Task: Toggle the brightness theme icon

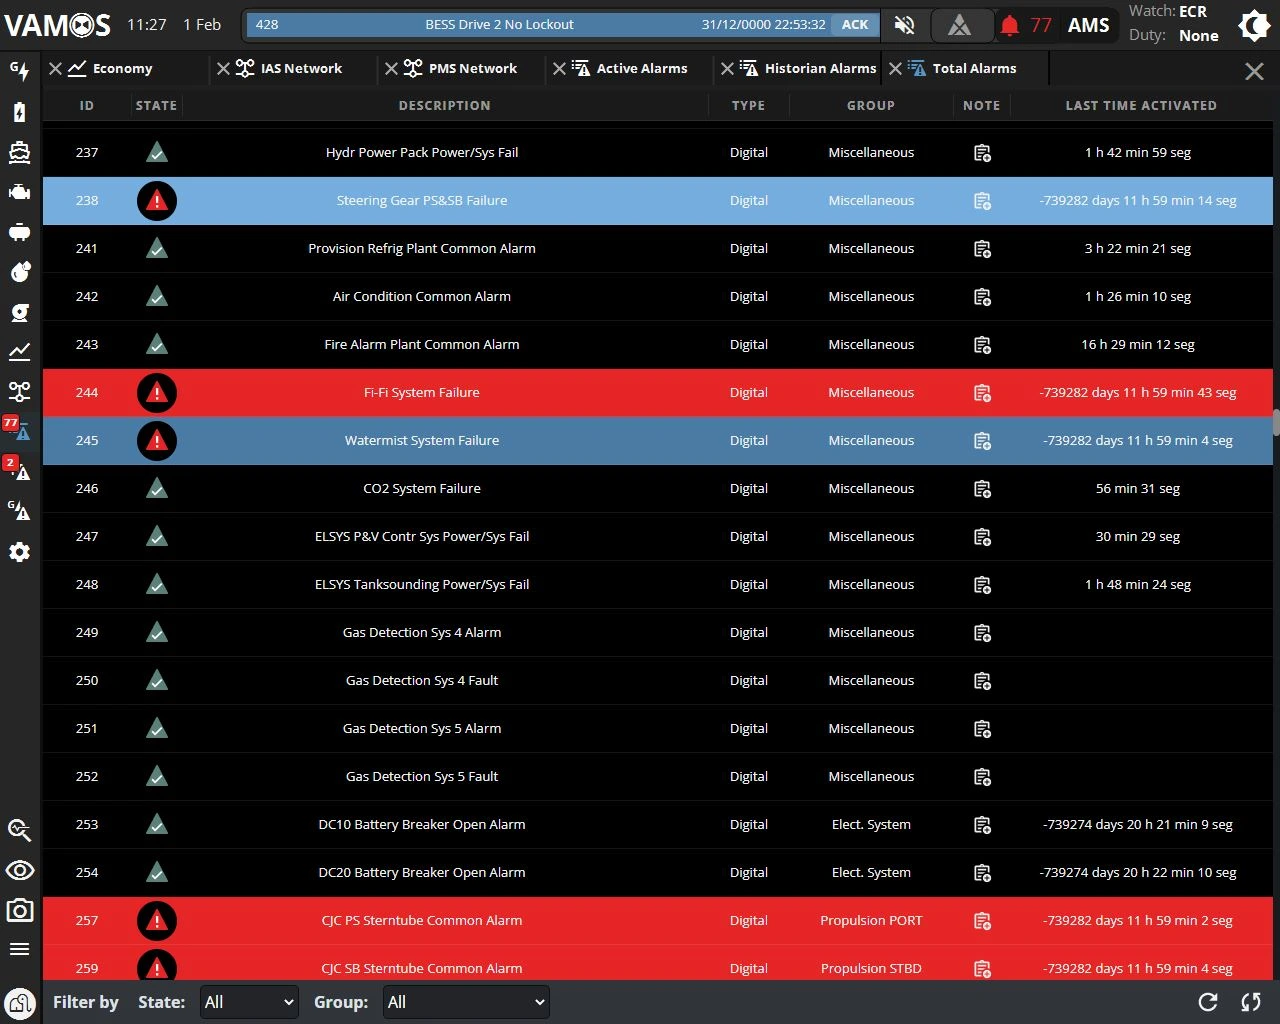Action: pos(1254,25)
